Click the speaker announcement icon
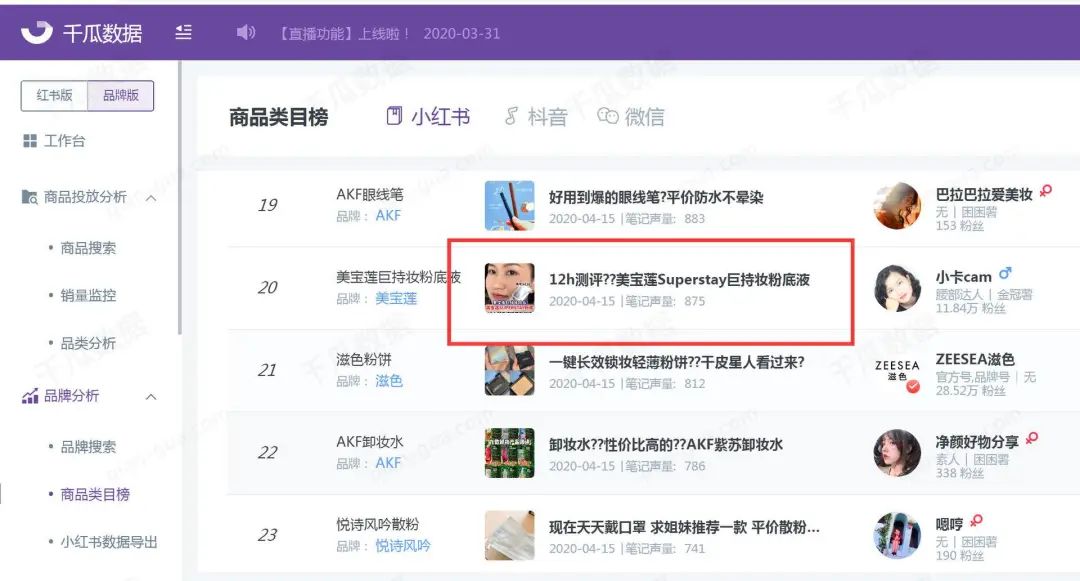 point(246,32)
